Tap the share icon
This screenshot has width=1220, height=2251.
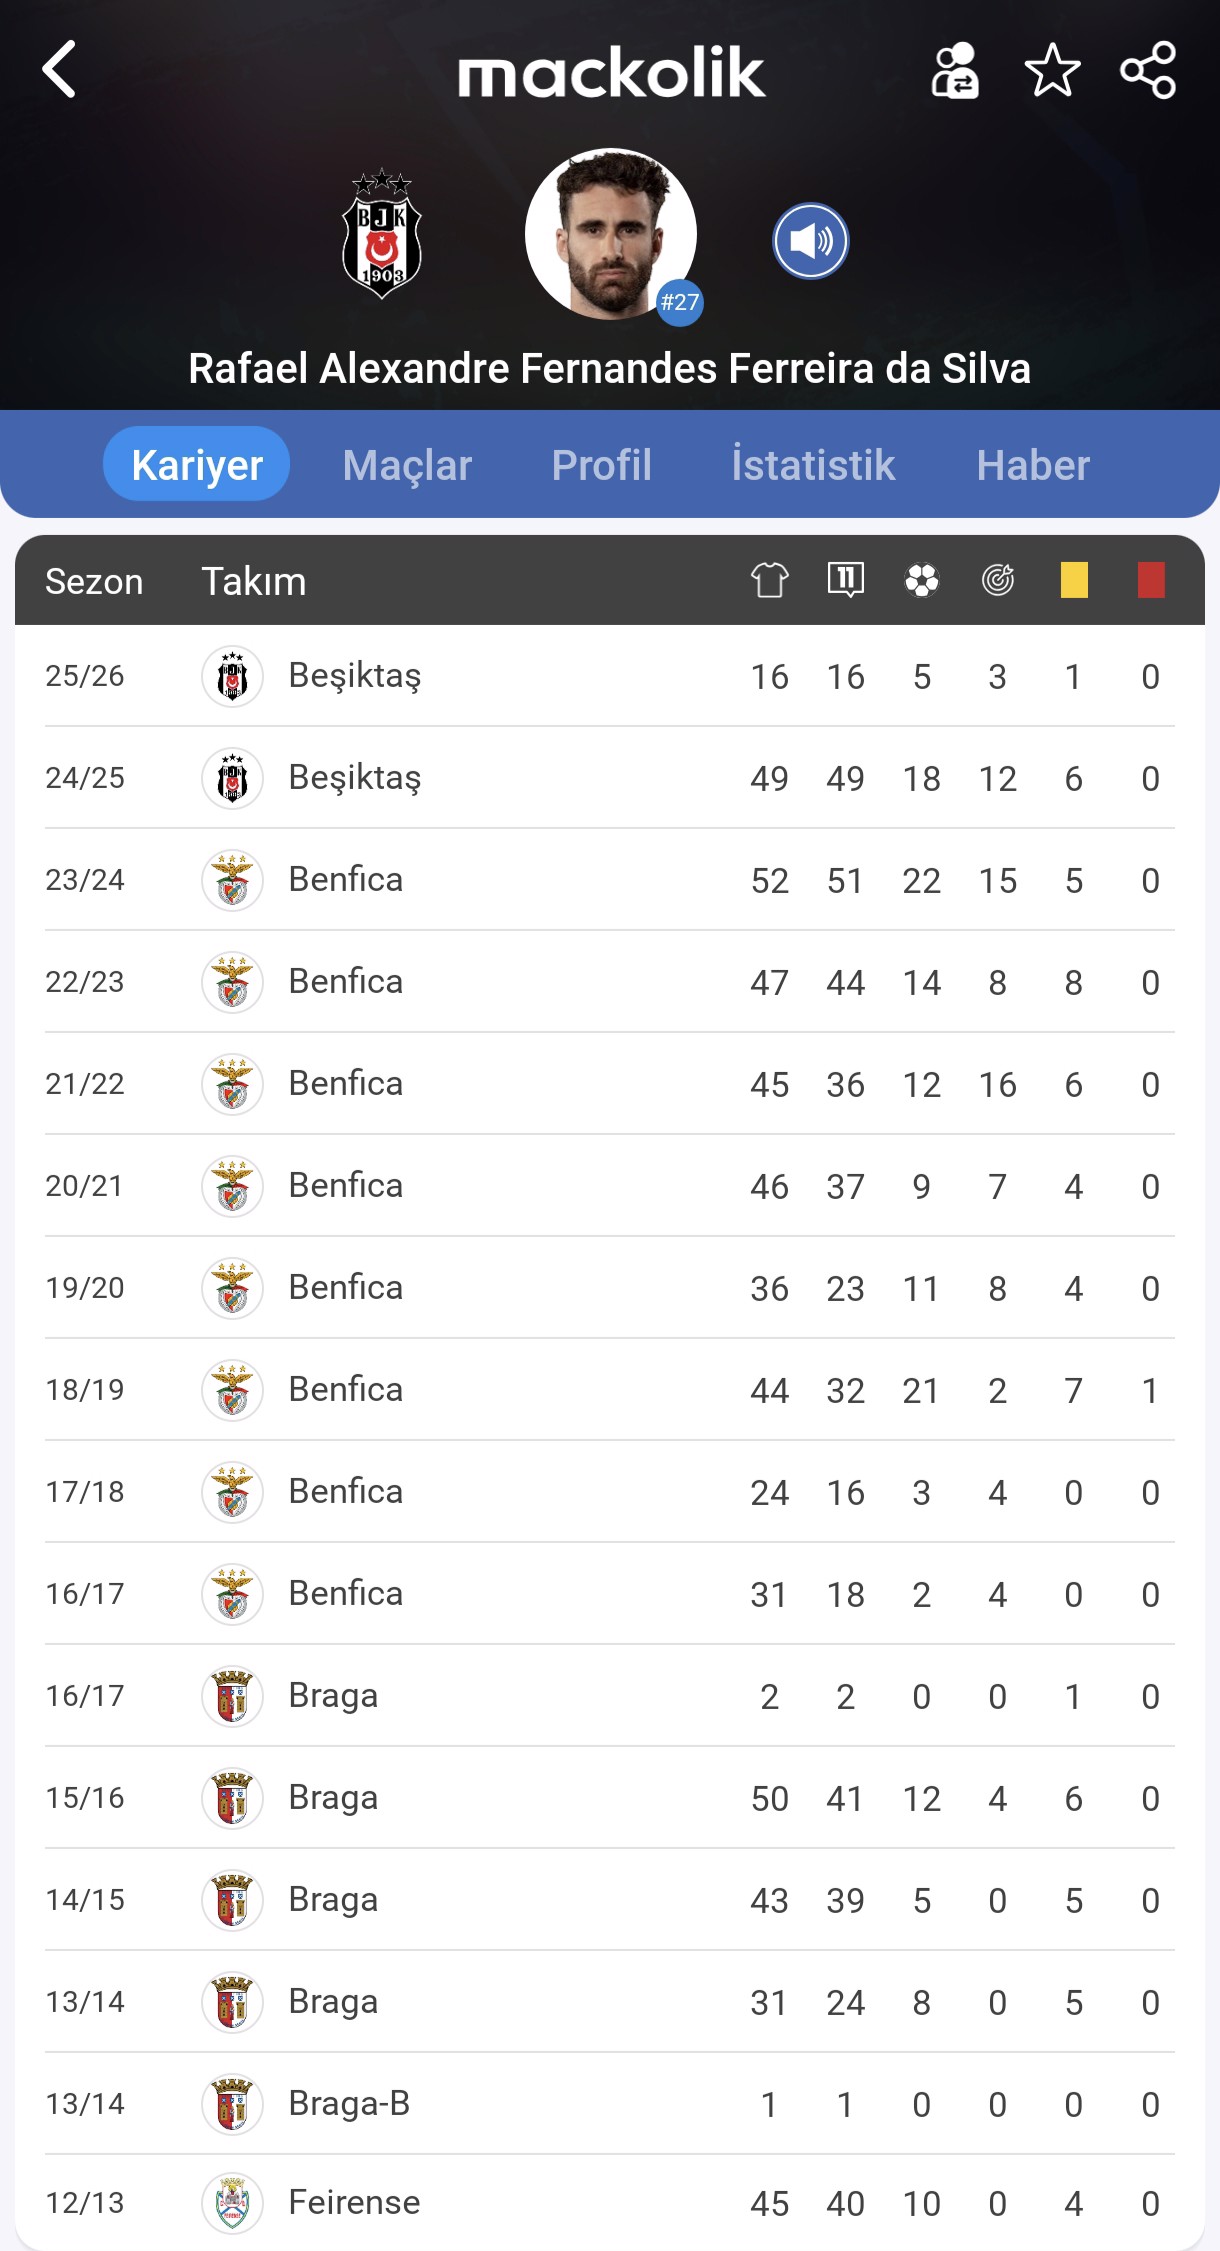point(1148,70)
